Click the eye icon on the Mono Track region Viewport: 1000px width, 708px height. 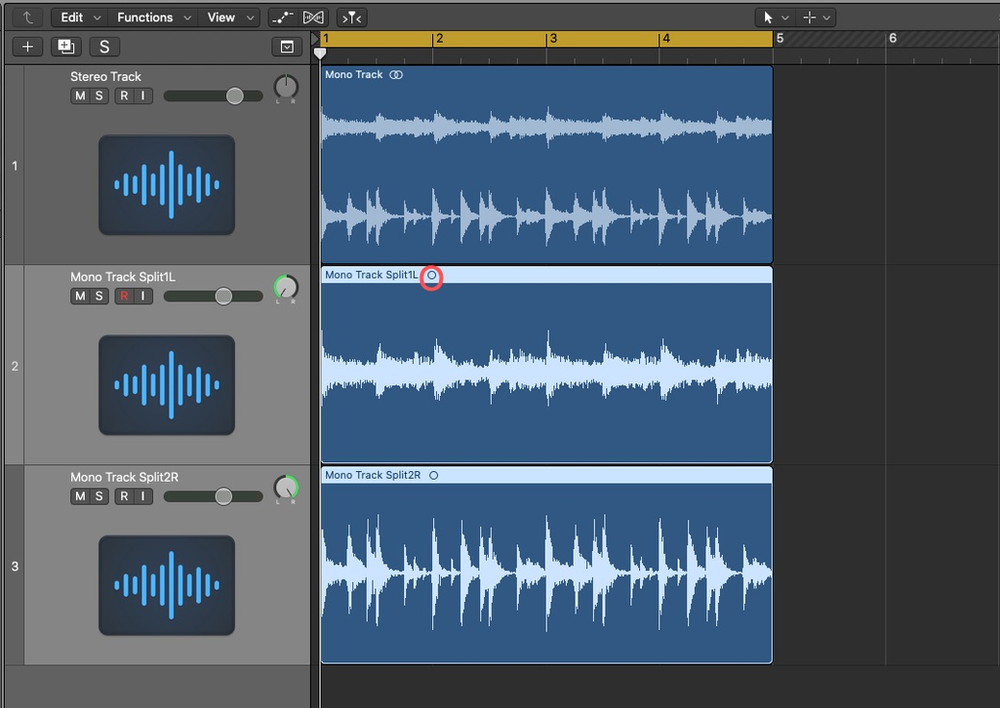[x=395, y=74]
